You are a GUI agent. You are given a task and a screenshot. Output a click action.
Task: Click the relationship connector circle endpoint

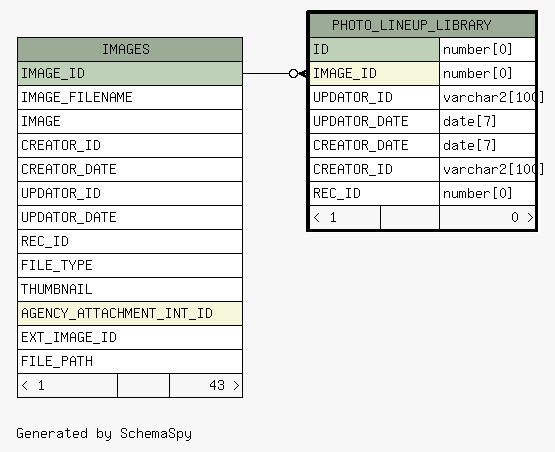pos(293,74)
